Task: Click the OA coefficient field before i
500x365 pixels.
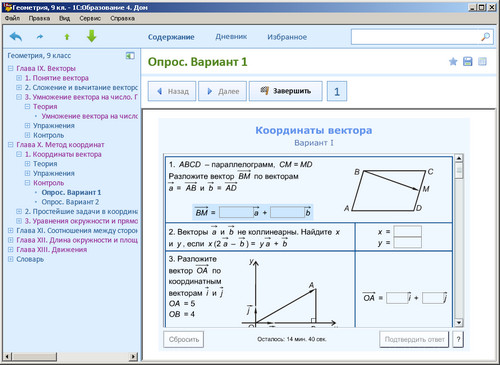Action: [397, 298]
